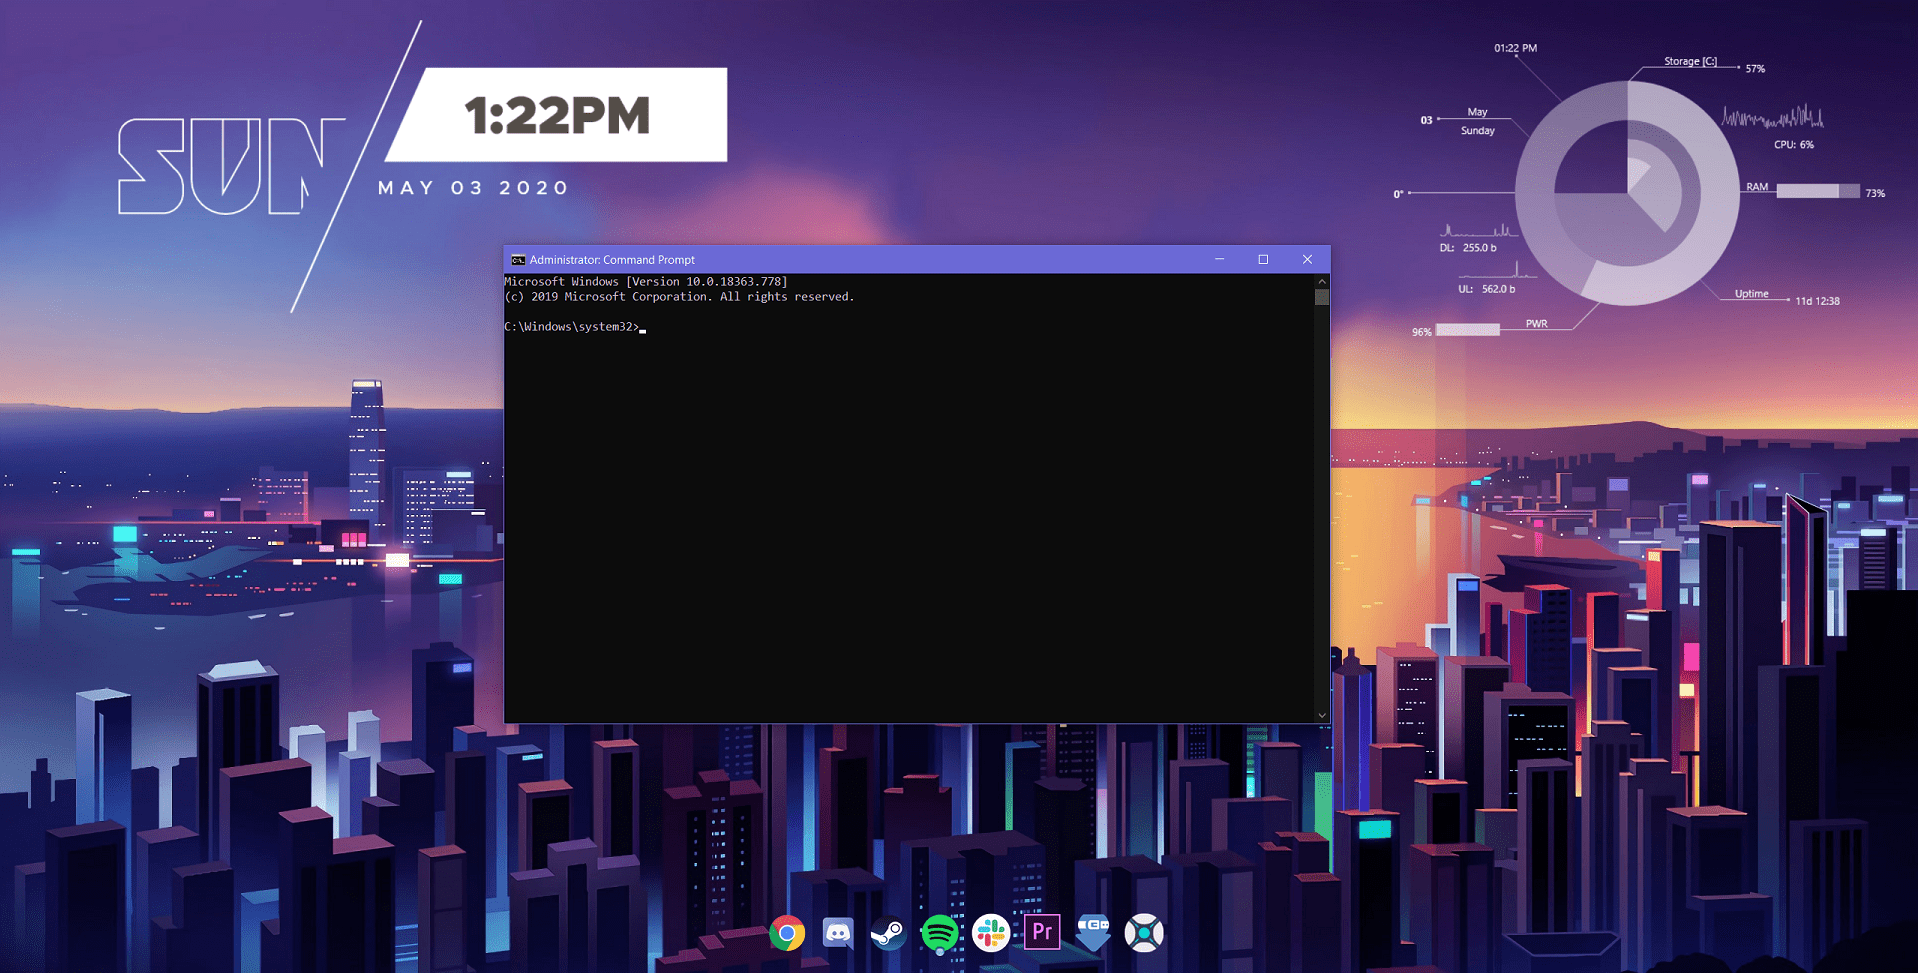This screenshot has width=1918, height=973.
Task: Open Google Chrome from the dock
Action: point(786,933)
